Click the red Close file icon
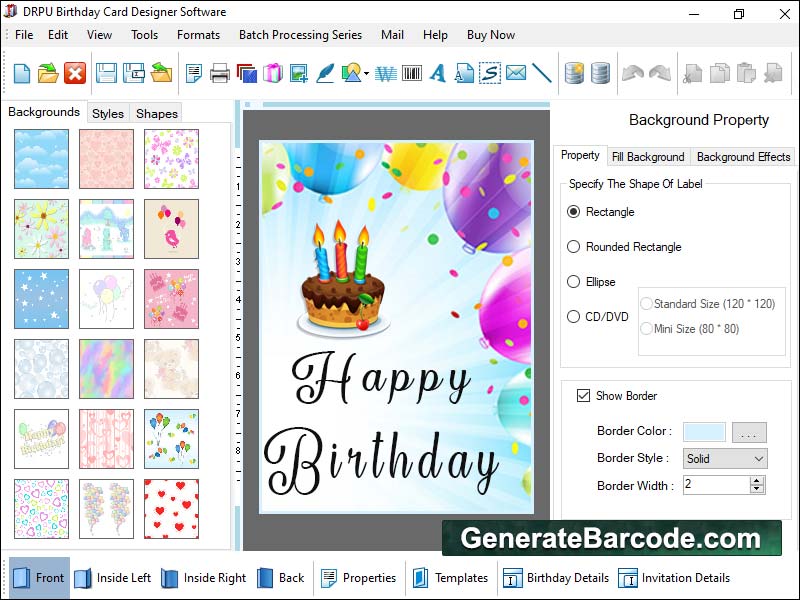The height and width of the screenshot is (600, 800). coord(75,73)
